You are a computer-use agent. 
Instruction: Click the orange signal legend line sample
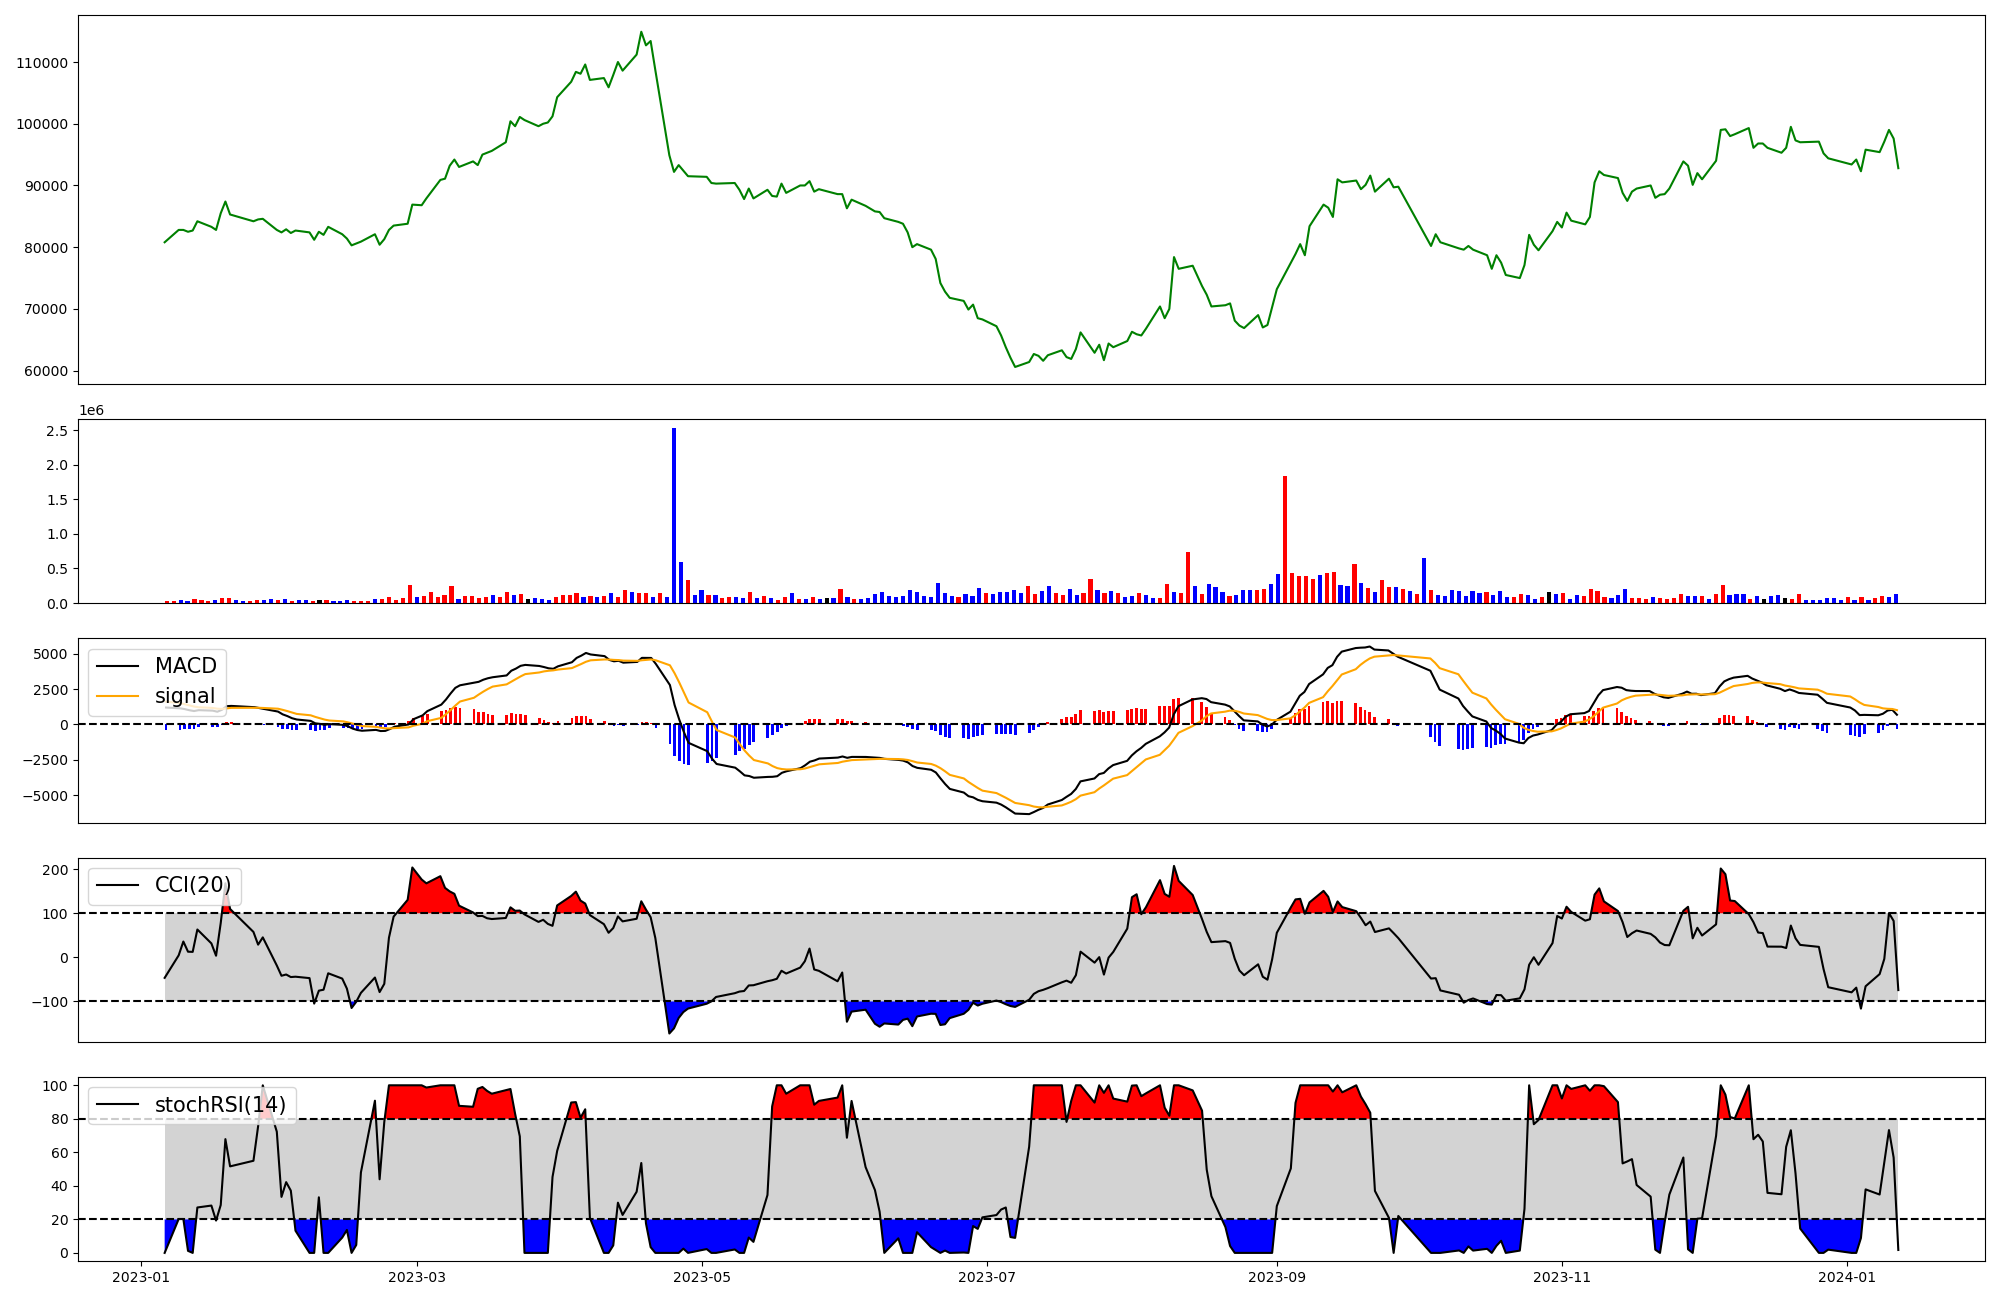click(x=119, y=696)
